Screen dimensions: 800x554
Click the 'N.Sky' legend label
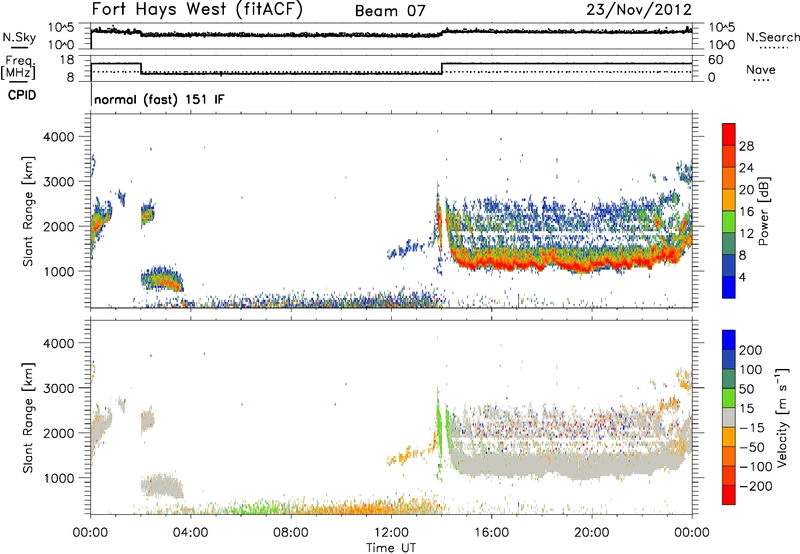[x=19, y=37]
